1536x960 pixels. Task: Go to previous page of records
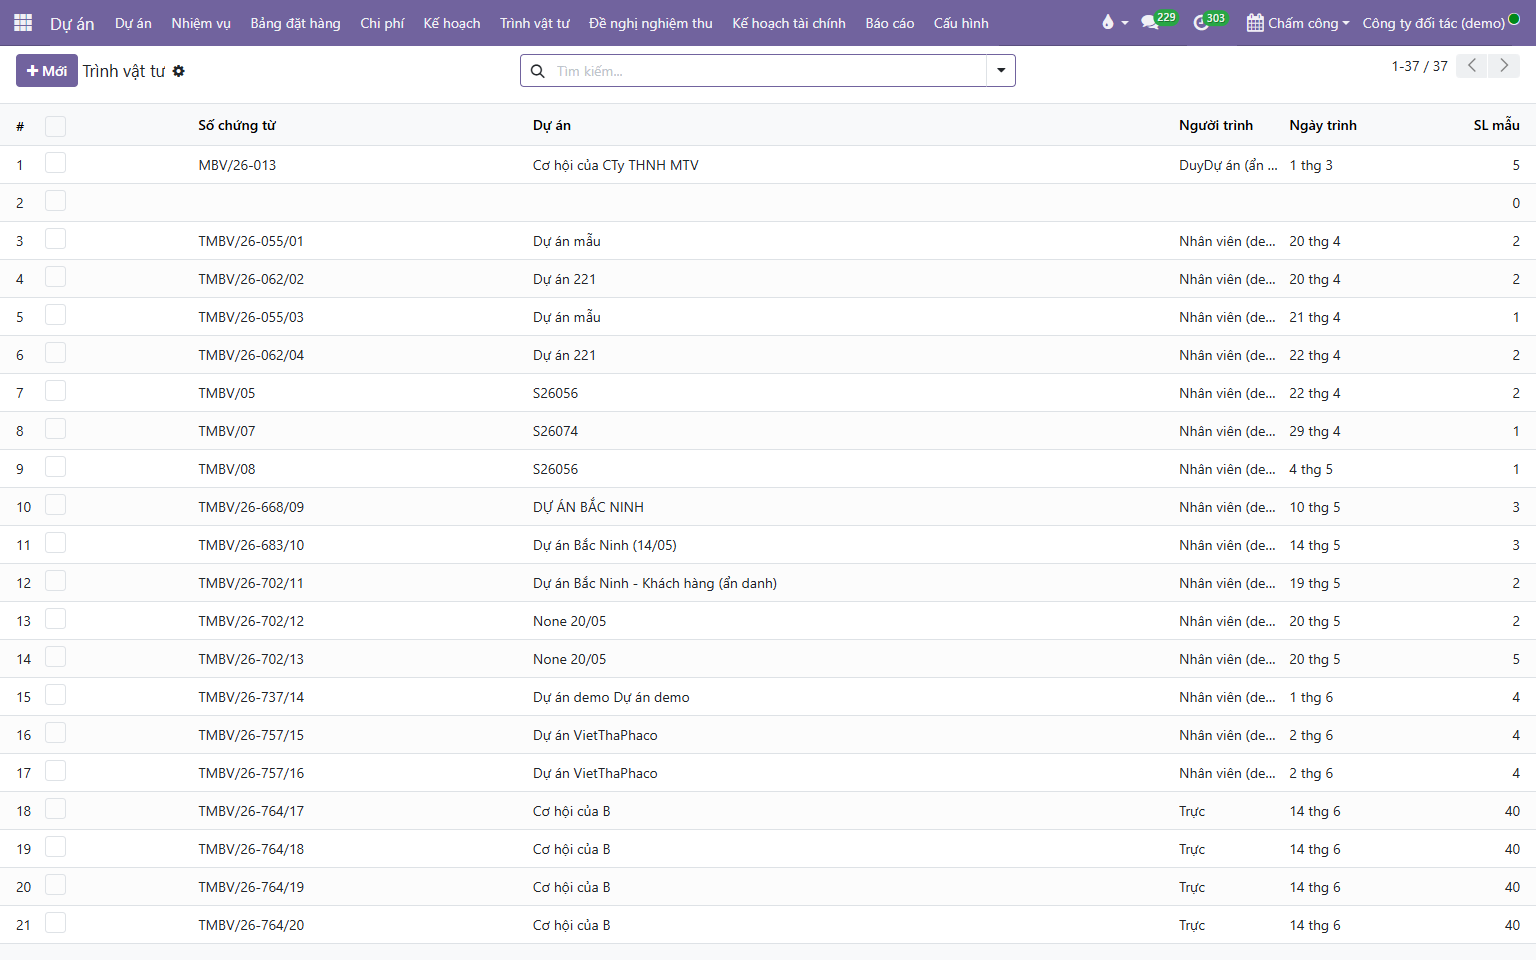[1471, 66]
